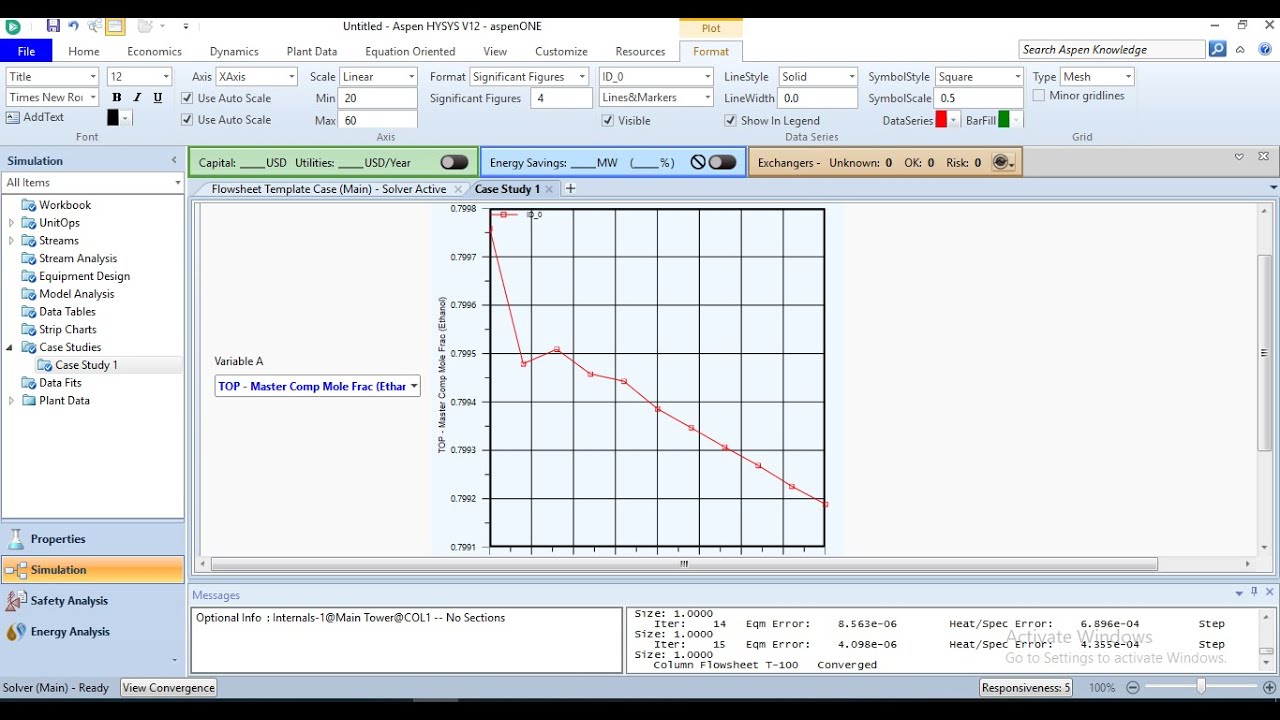The width and height of the screenshot is (1280, 720).
Task: Click the AddText tool
Action: 36,118
